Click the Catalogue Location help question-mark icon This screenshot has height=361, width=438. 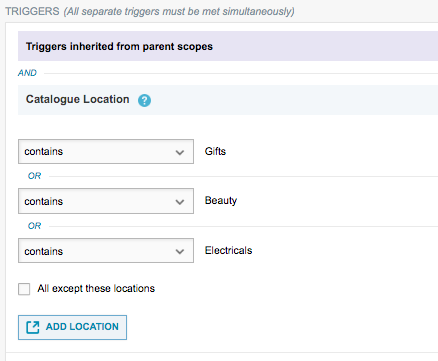tap(144, 100)
